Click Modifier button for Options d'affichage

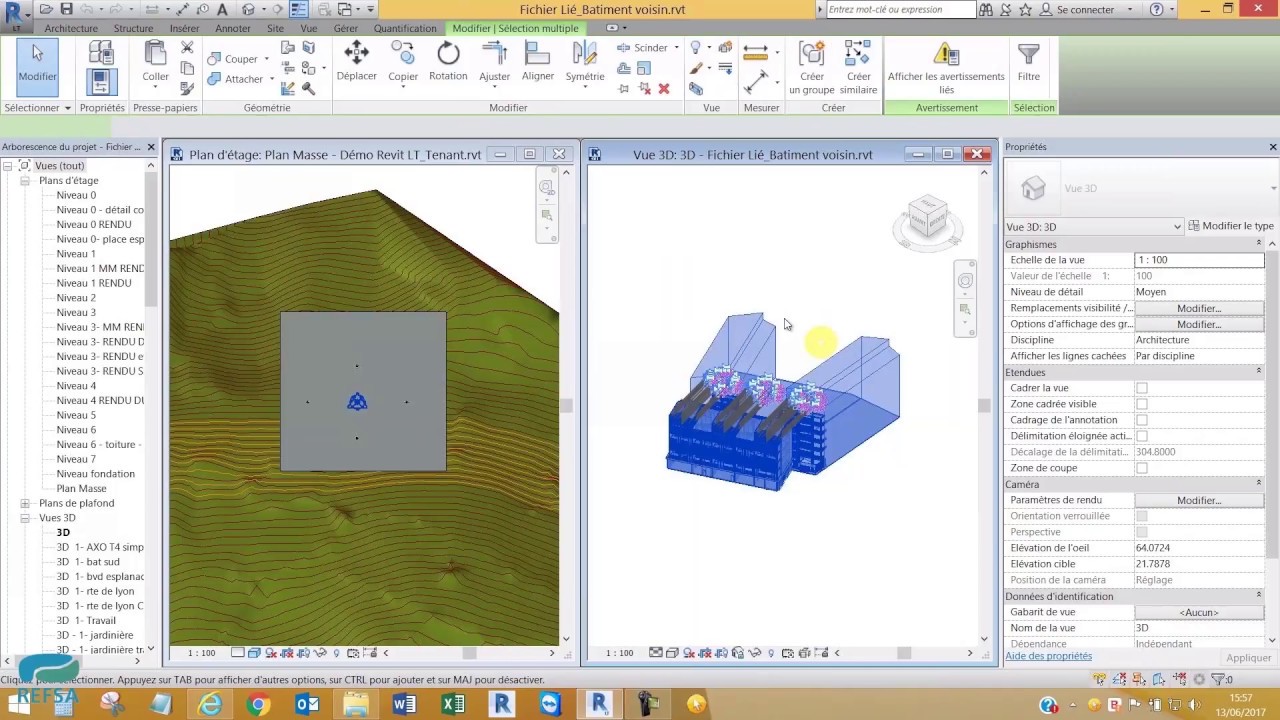point(1199,324)
